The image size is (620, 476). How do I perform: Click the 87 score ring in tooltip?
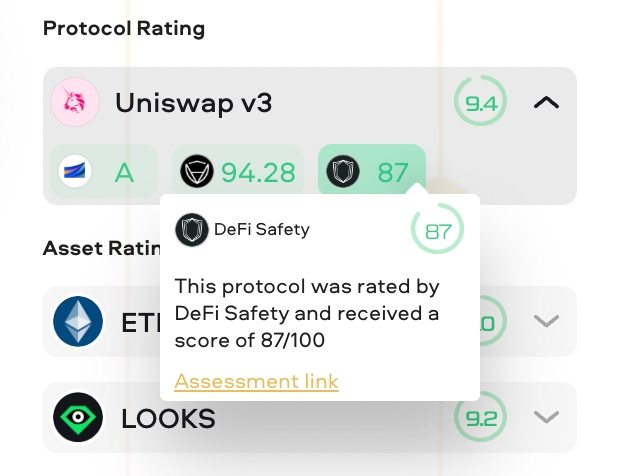coord(438,231)
